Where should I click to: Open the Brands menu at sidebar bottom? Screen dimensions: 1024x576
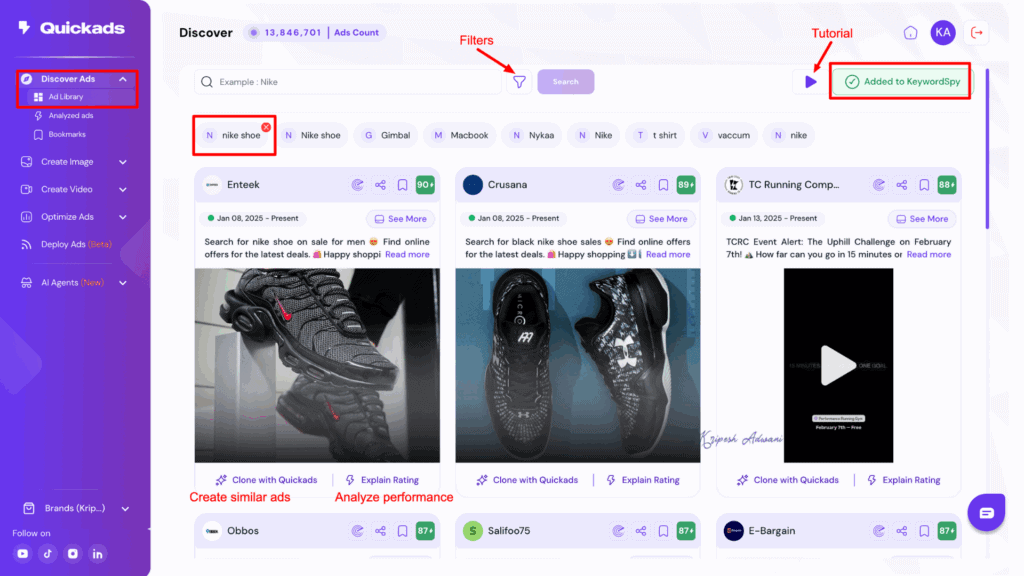coord(66,508)
